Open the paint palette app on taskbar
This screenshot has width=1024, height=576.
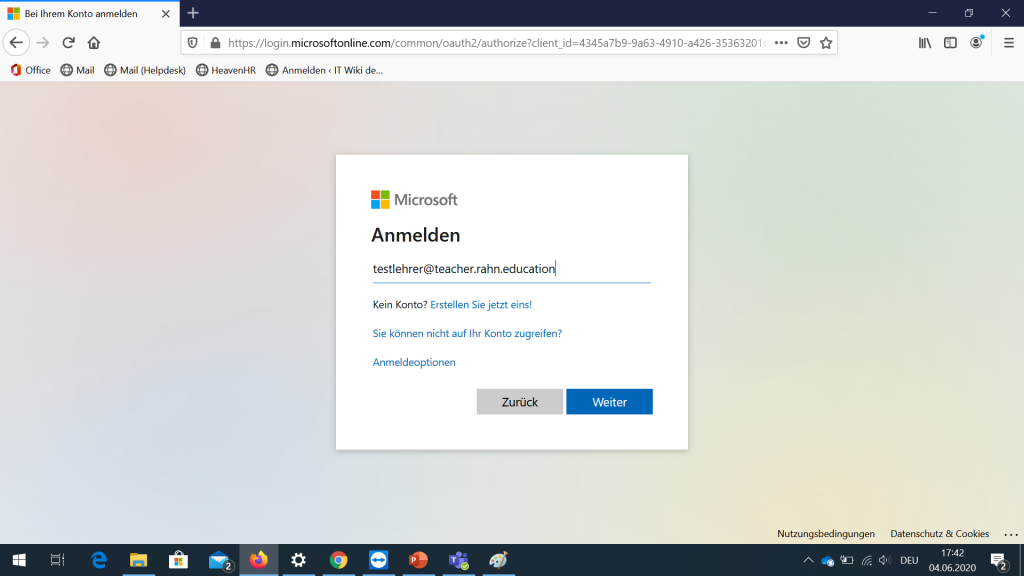pos(498,560)
